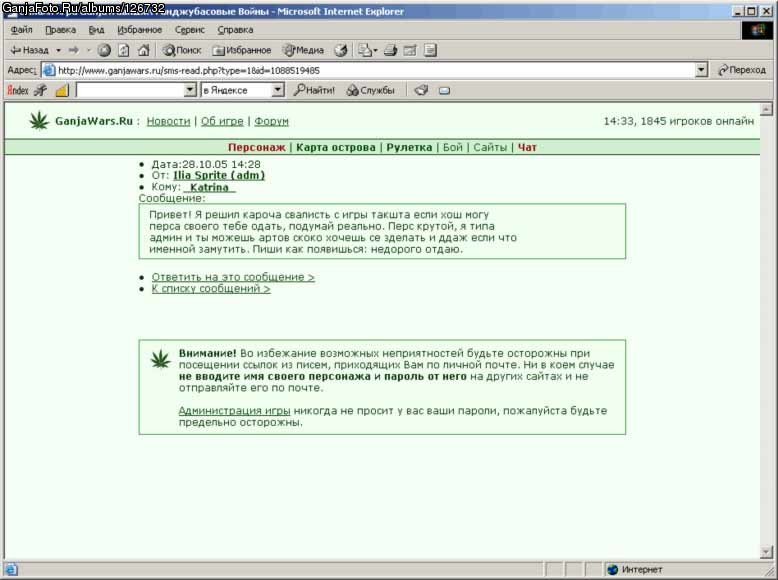Open the Администрация игры link

click(234, 411)
